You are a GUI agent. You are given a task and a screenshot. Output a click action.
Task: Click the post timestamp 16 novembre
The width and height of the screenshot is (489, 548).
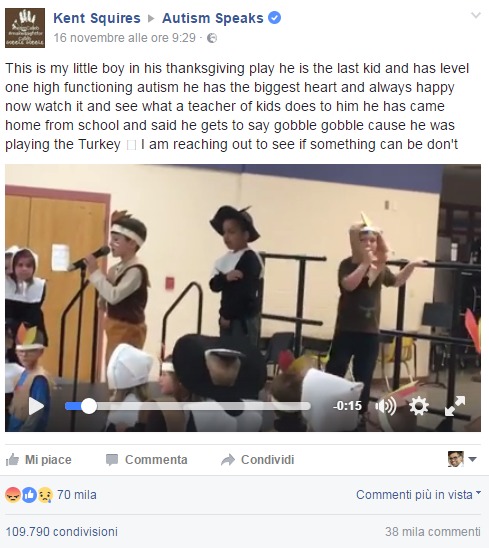(124, 38)
